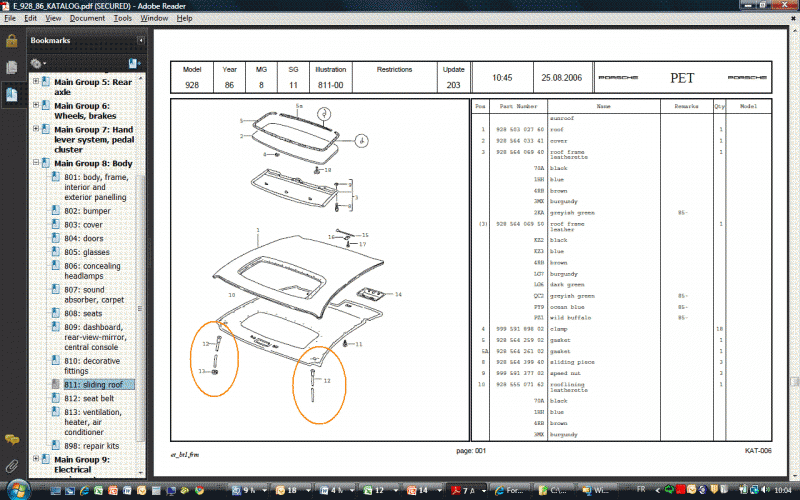Switch to Outlook taskbar group 18
Image resolution: width=800 pixels, height=500 pixels.
(x=291, y=491)
